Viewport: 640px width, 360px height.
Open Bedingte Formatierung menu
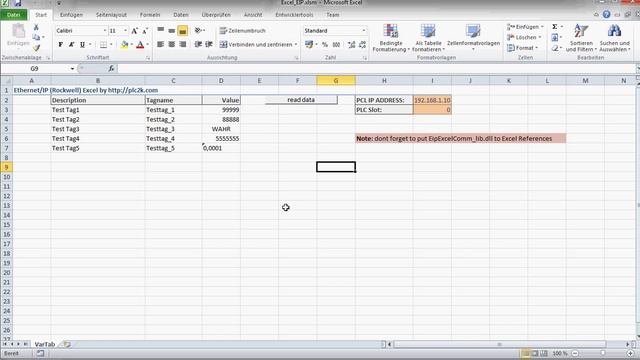391,38
